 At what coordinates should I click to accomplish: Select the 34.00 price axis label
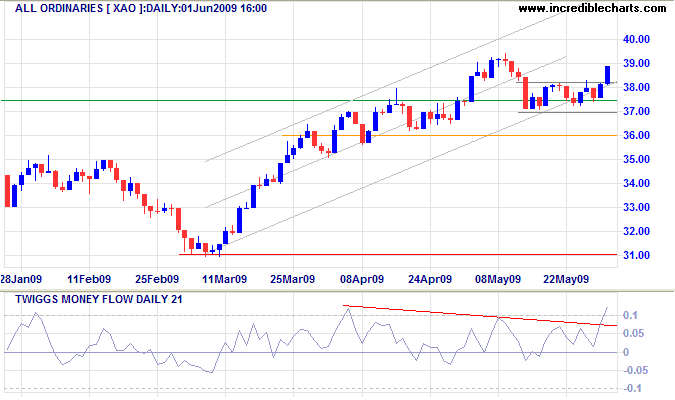636,183
